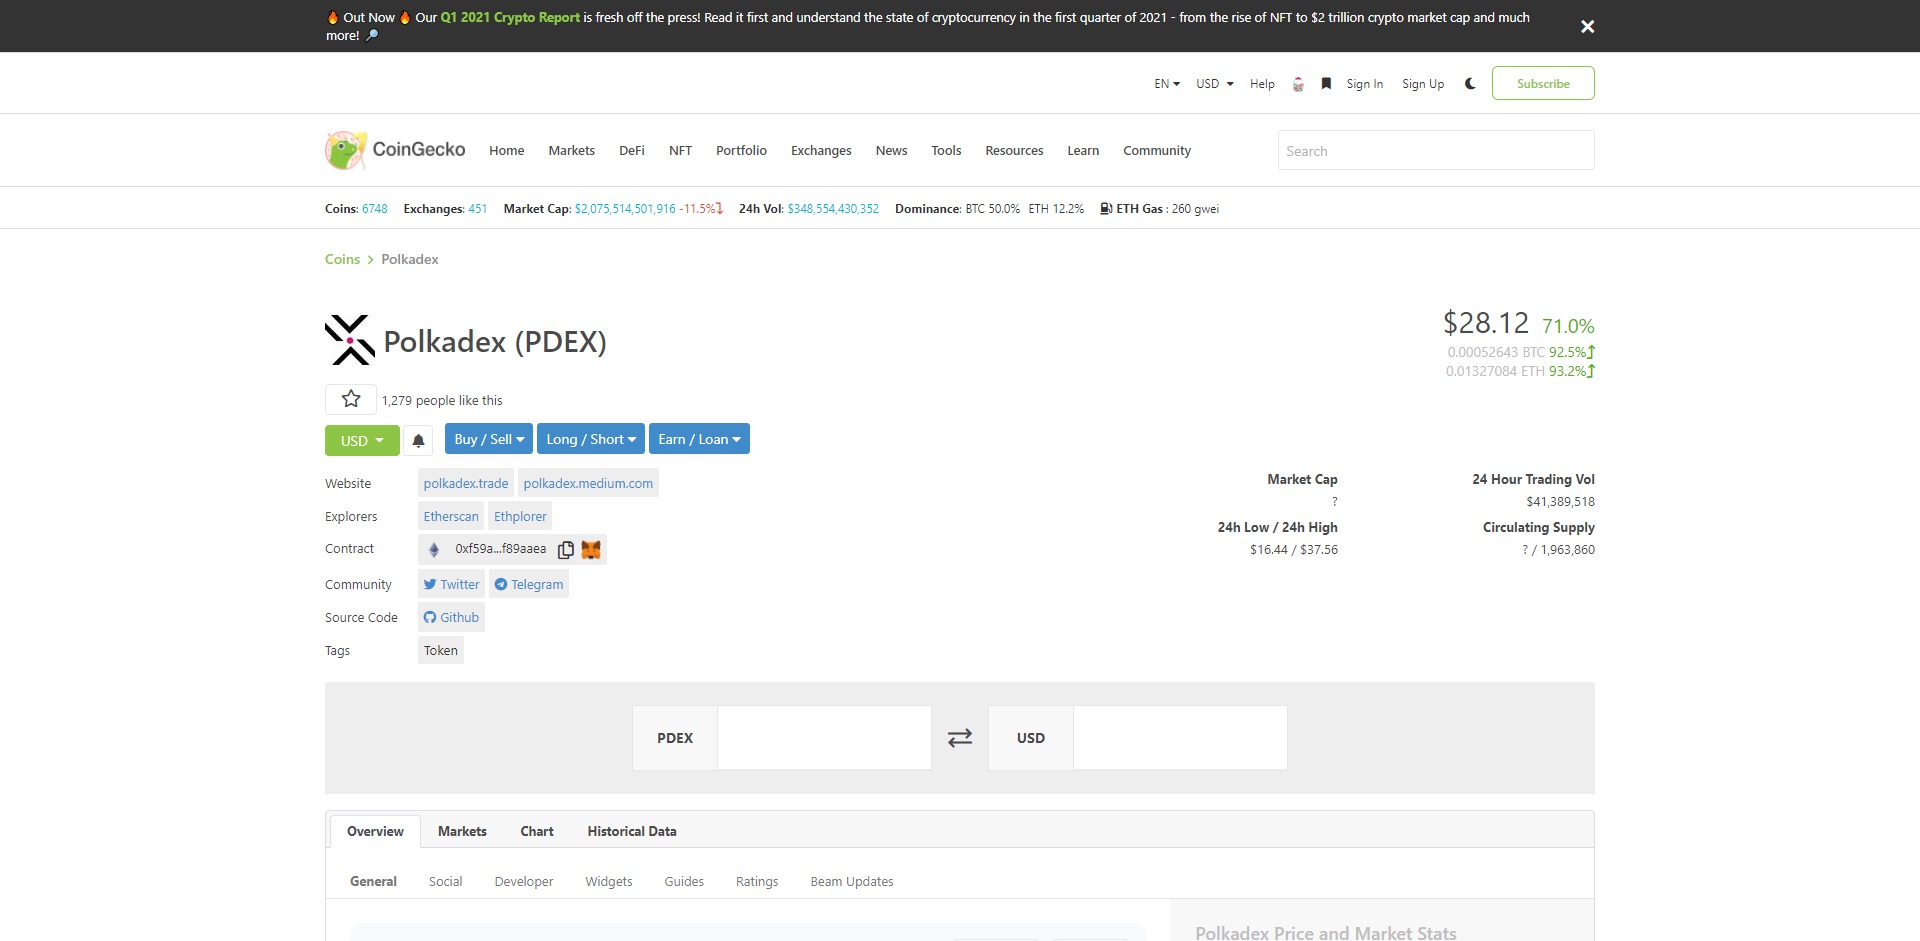
Task: Open the candy rewards icon
Action: click(1297, 83)
